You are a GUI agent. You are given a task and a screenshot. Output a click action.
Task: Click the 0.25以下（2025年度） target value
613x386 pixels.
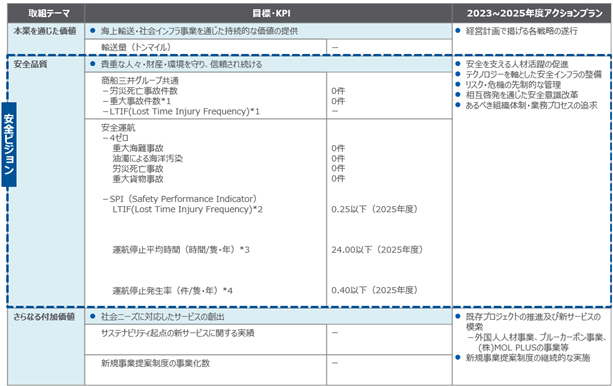[x=375, y=209]
